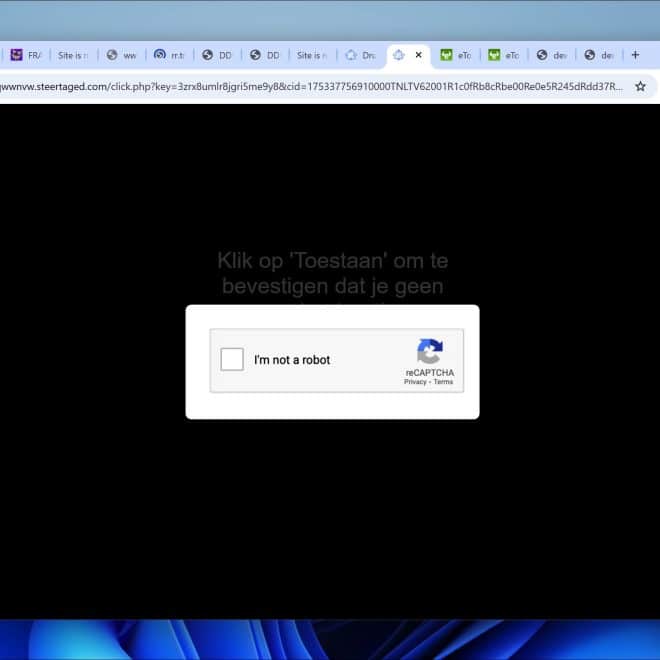This screenshot has height=660, width=660.
Task: Switch to the "ww" globe tab
Action: pos(122,55)
